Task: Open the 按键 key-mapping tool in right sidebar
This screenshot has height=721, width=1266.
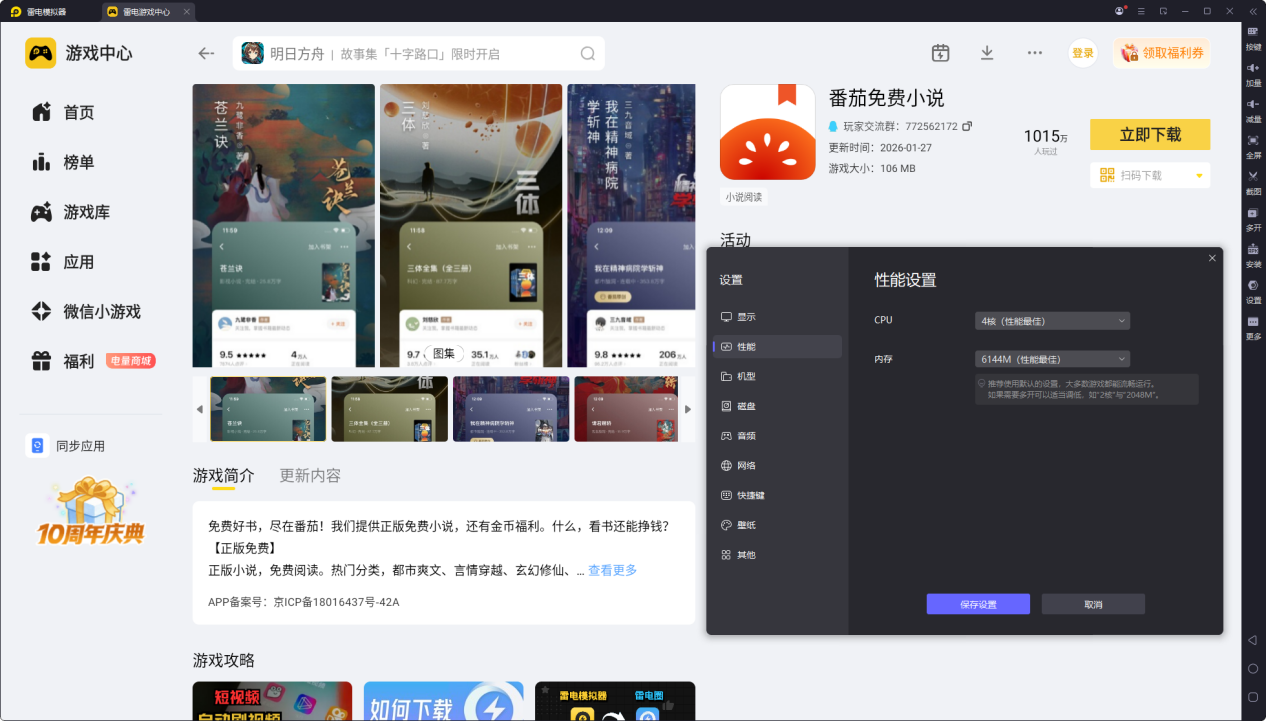Action: [1253, 37]
